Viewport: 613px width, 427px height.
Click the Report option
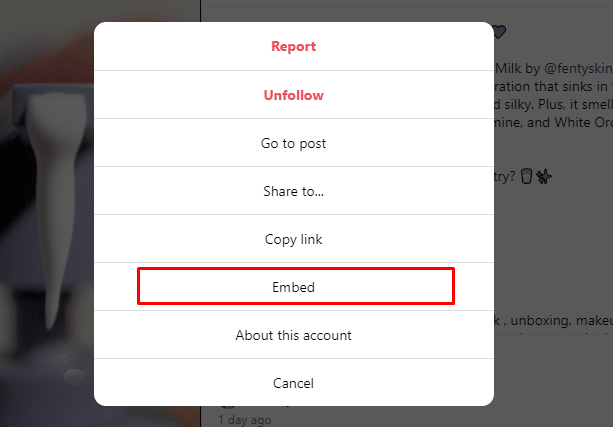293,47
